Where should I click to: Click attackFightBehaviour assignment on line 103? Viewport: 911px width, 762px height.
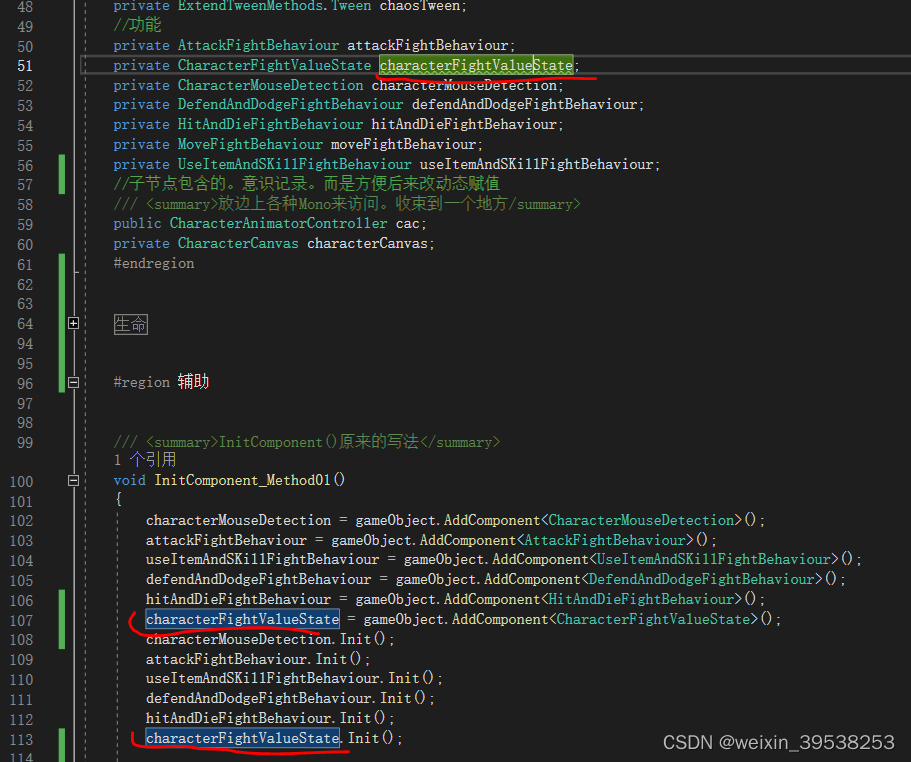[x=226, y=540]
